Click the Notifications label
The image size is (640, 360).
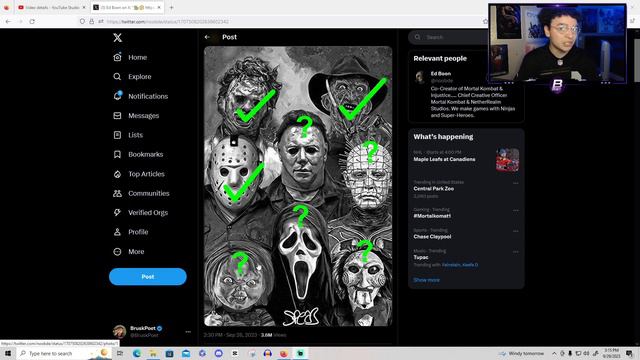click(x=148, y=96)
